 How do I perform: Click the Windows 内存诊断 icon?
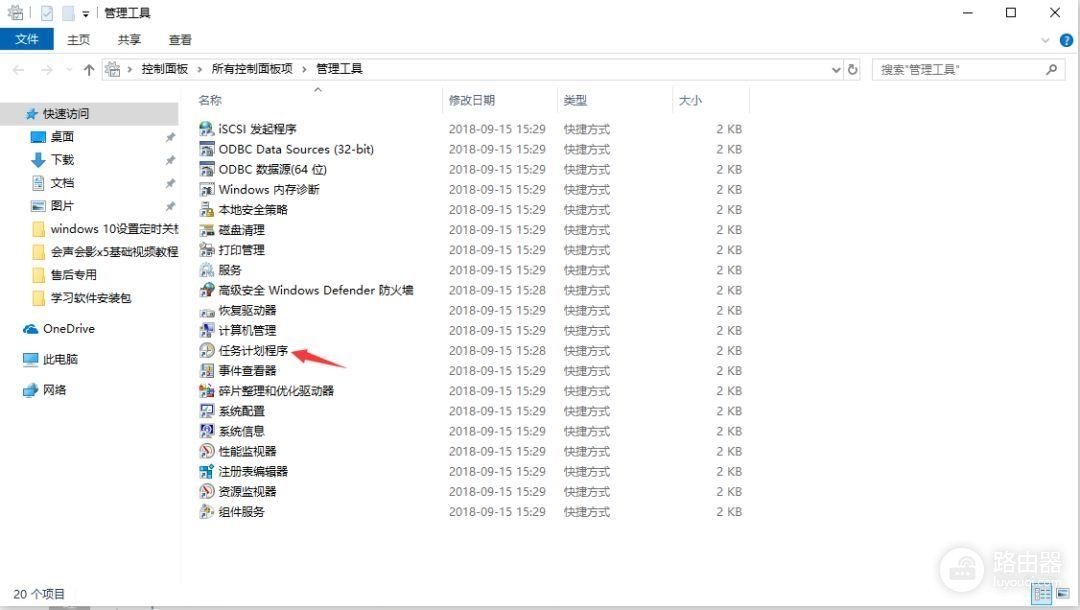[x=207, y=189]
